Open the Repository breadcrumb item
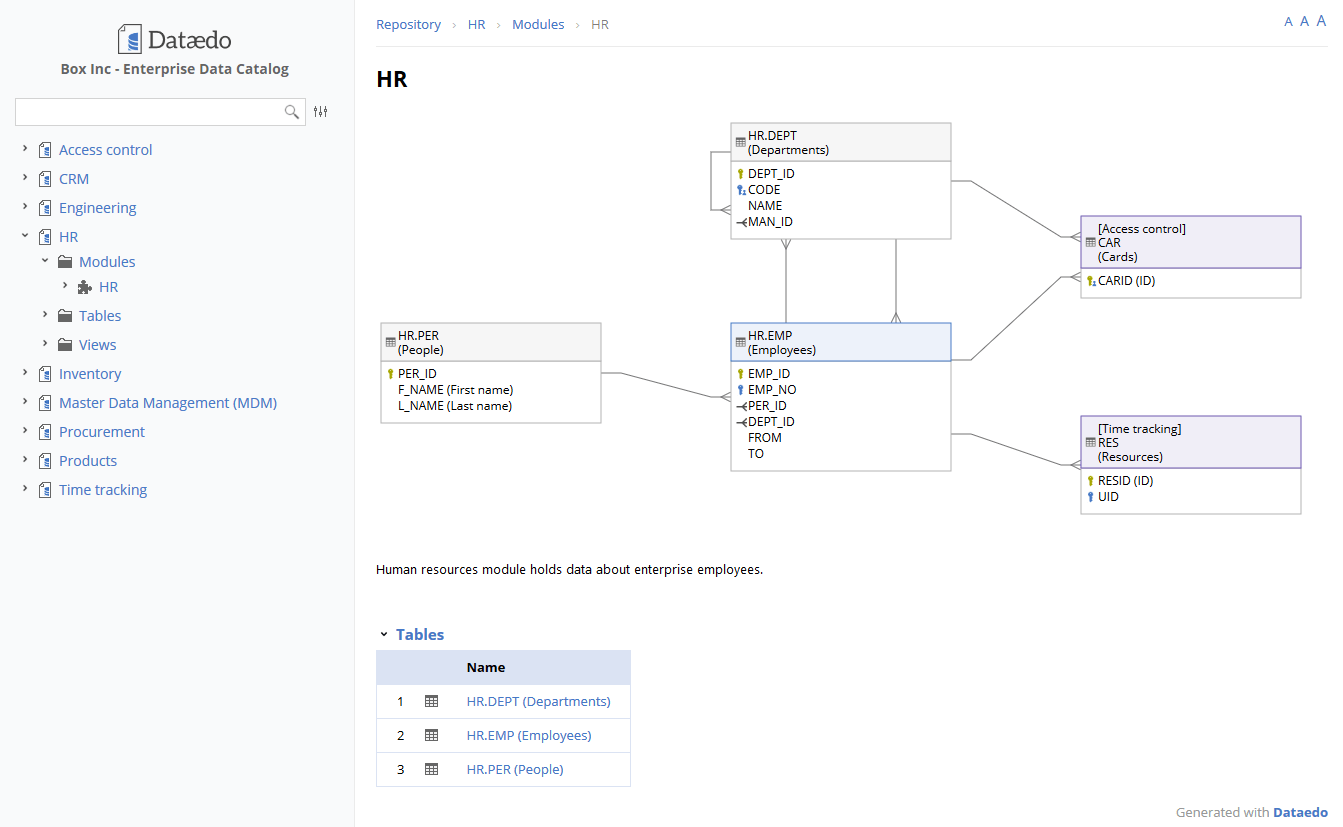This screenshot has width=1343, height=827. (x=408, y=24)
